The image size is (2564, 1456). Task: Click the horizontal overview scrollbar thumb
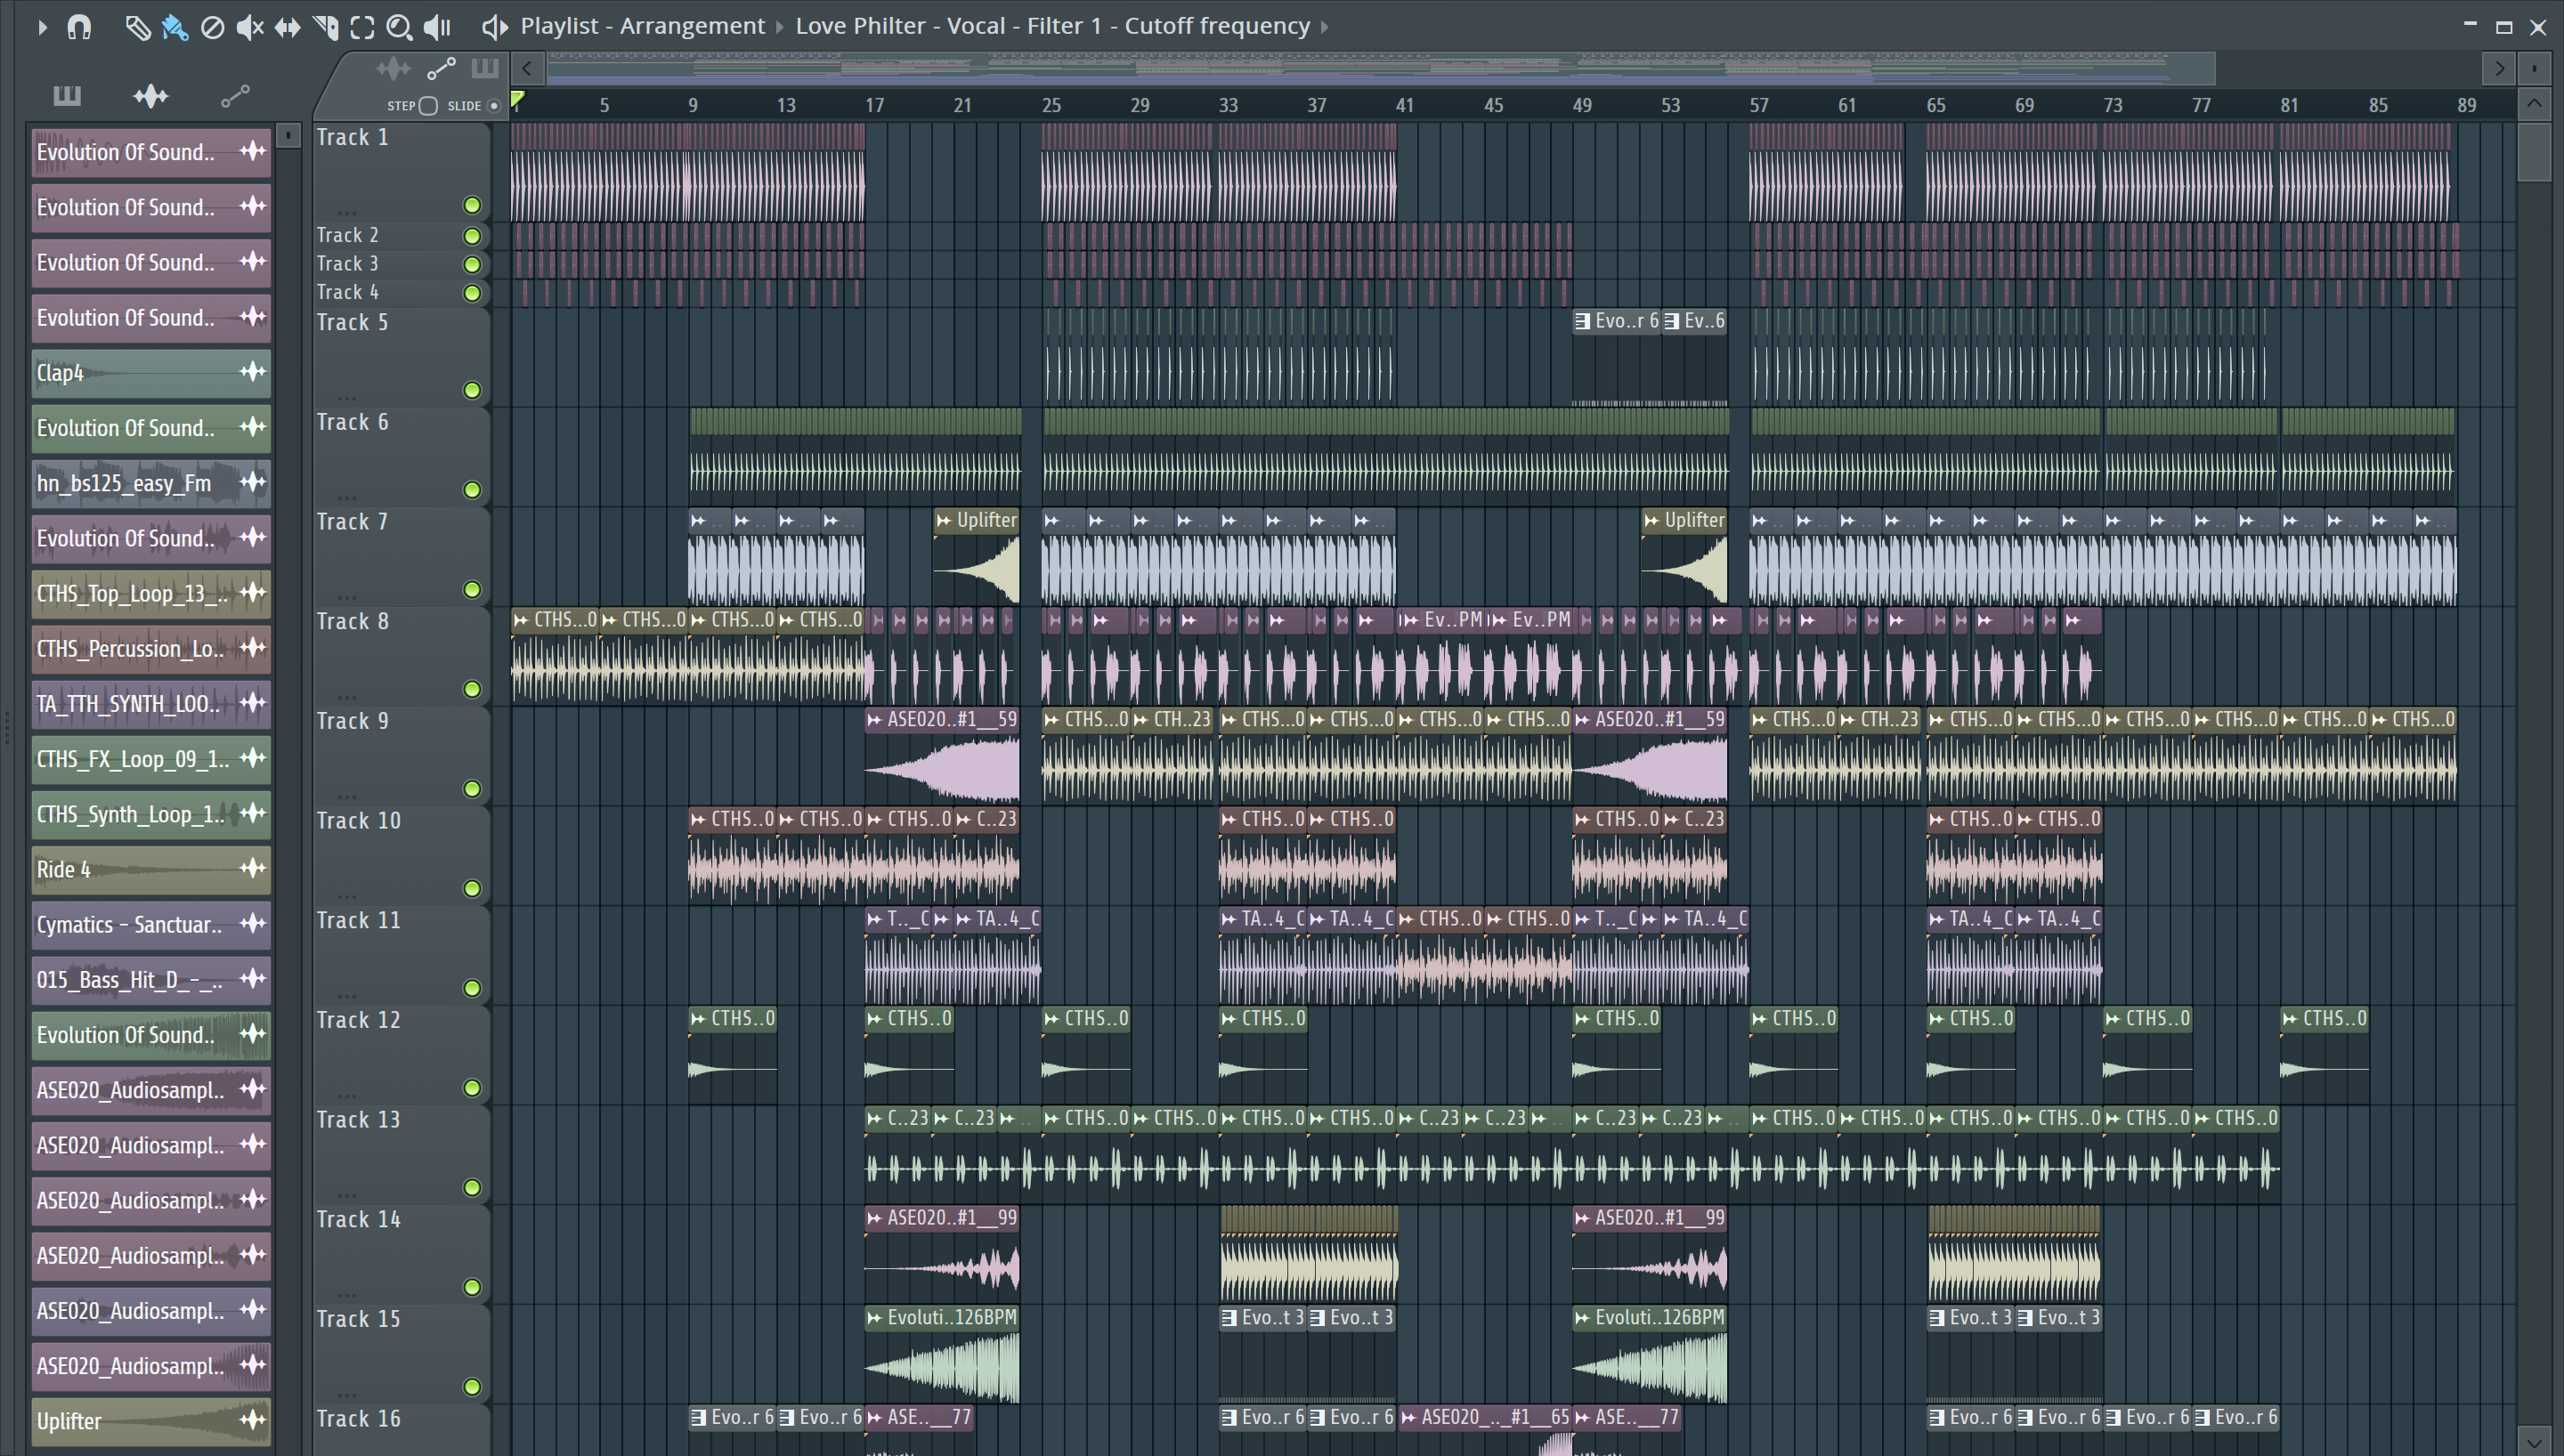click(1380, 69)
